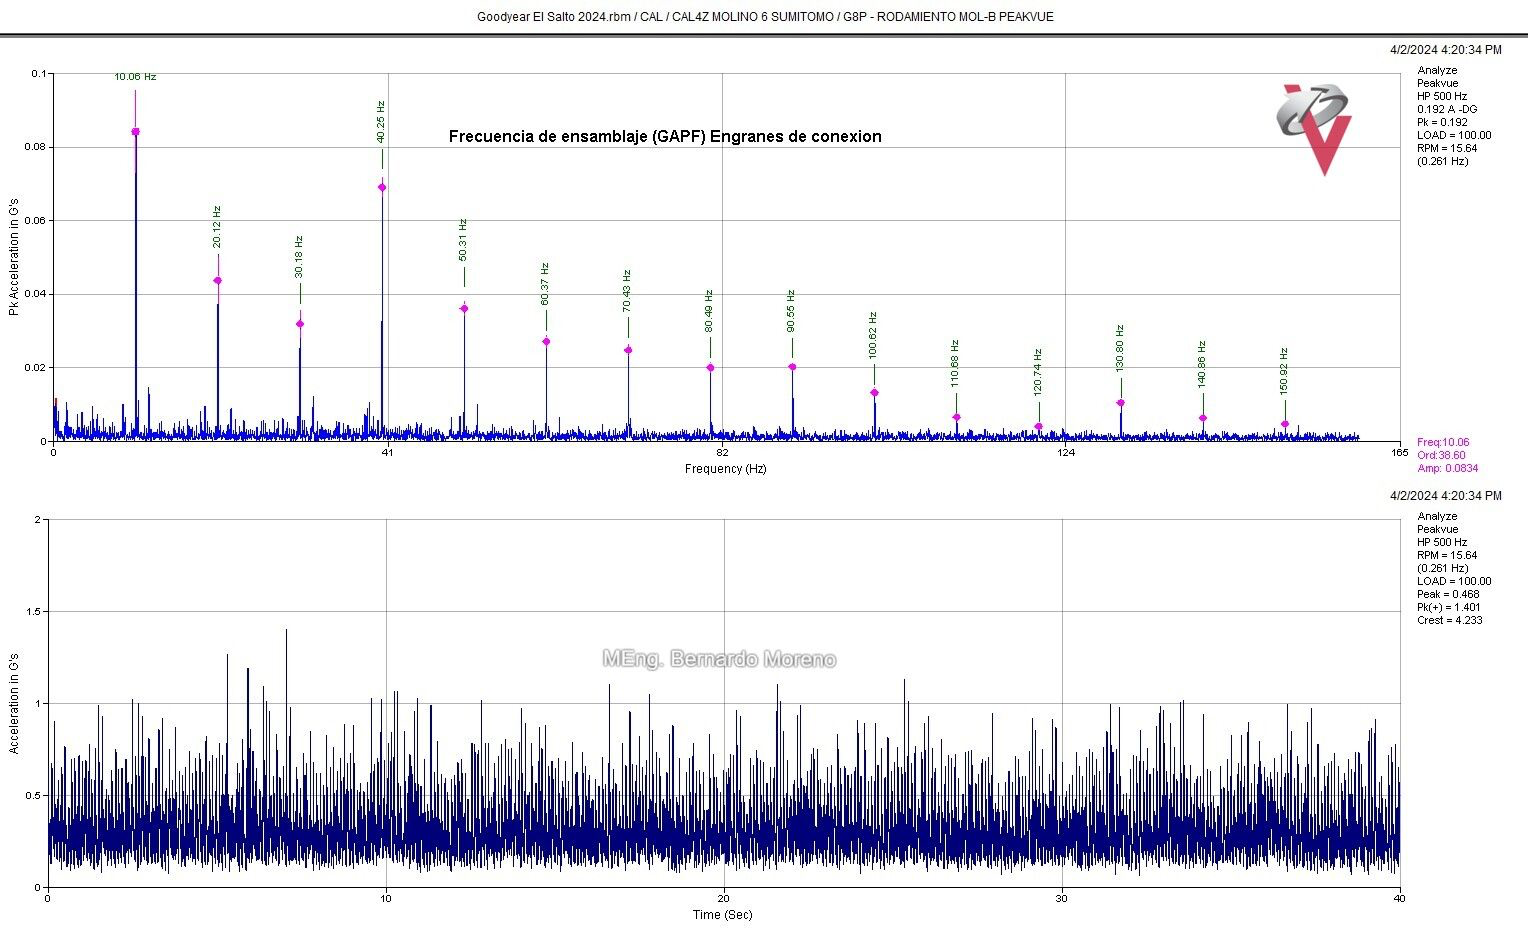Click 'RPM = 15.64' in the waveform info panel
This screenshot has height=943, width=1528.
(x=1447, y=555)
